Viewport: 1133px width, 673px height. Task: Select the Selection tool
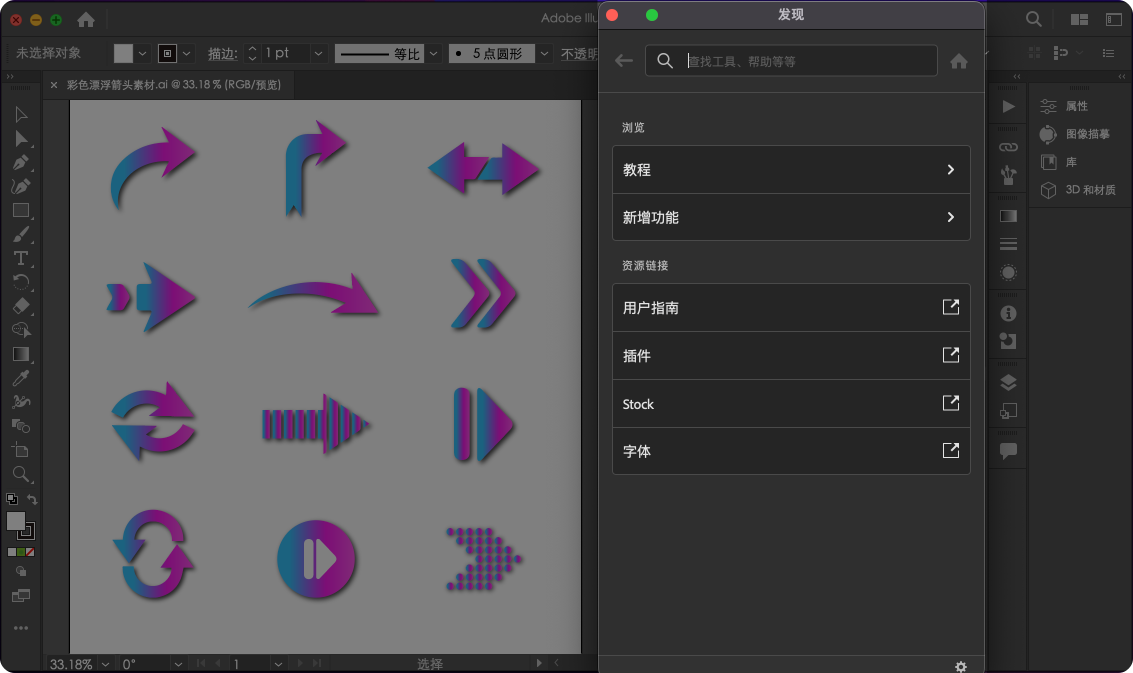click(x=21, y=113)
